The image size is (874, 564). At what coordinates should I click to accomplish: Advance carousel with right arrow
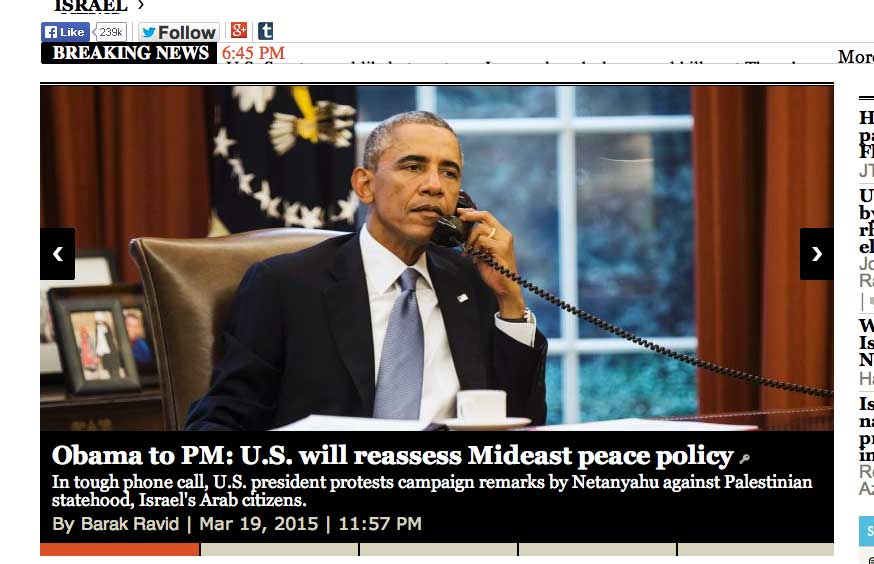[x=817, y=254]
